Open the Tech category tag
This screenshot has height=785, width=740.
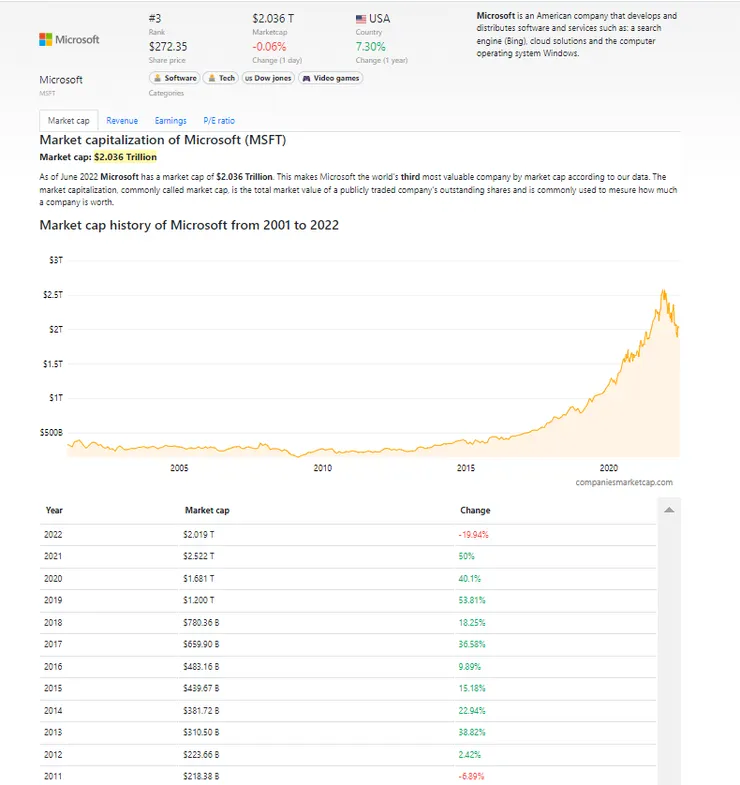click(221, 78)
